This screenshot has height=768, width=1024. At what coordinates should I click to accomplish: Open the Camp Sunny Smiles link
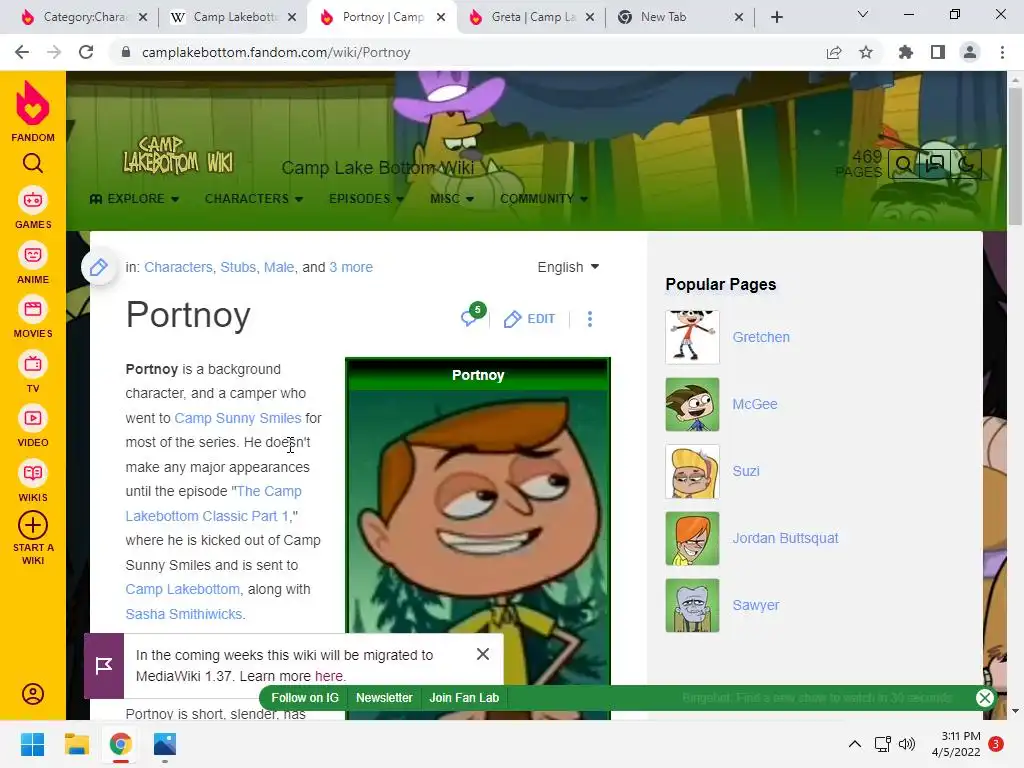pyautogui.click(x=238, y=418)
